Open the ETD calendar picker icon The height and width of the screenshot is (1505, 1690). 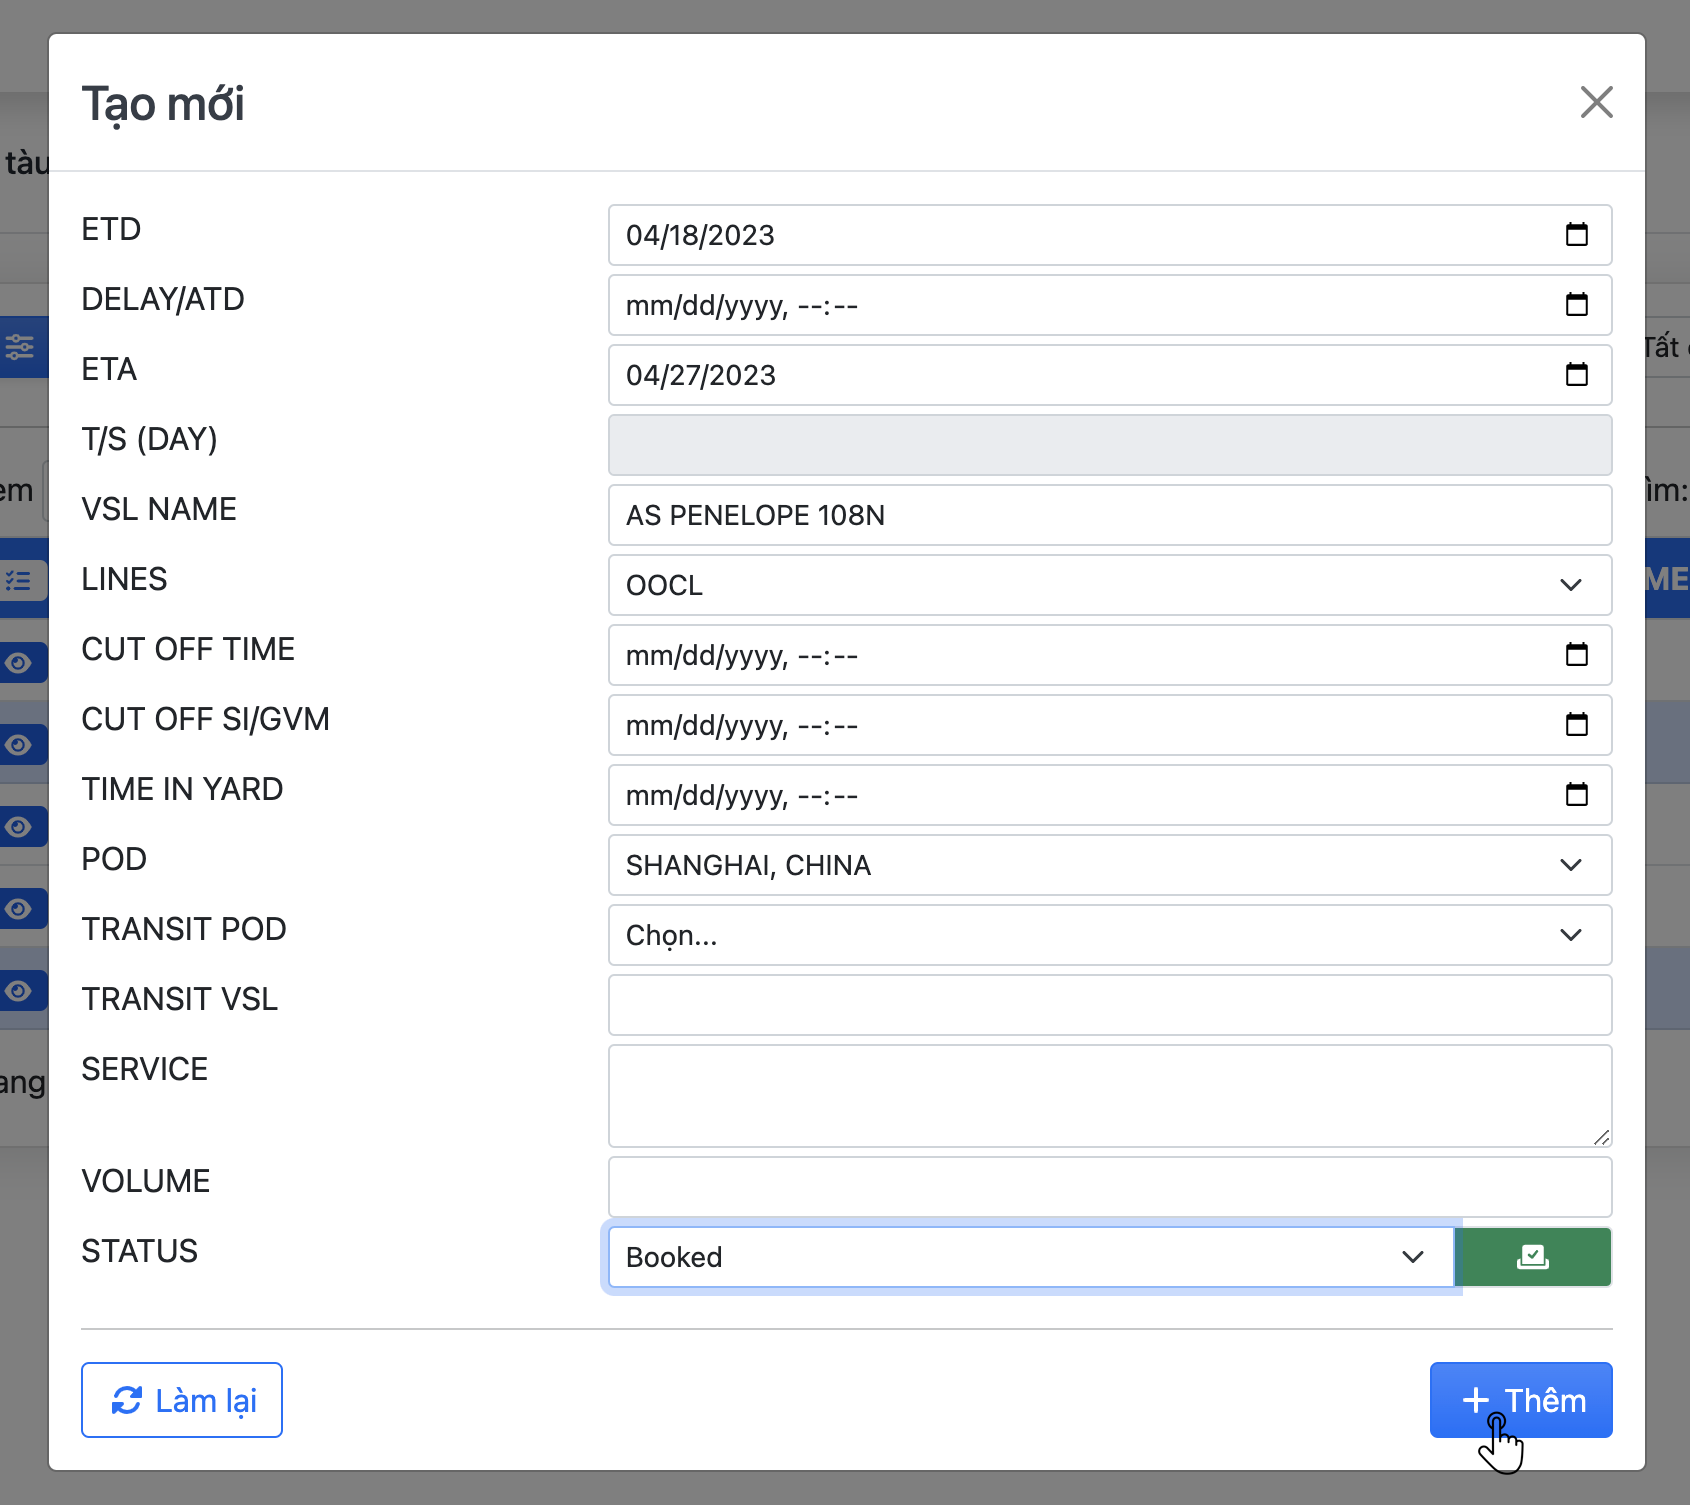pos(1576,235)
